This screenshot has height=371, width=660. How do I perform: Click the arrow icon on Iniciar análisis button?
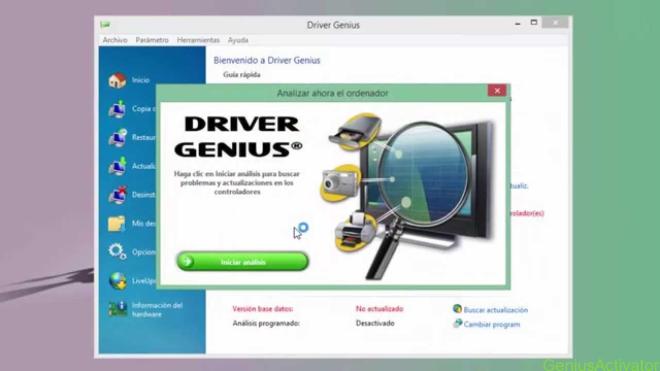pyautogui.click(x=187, y=262)
